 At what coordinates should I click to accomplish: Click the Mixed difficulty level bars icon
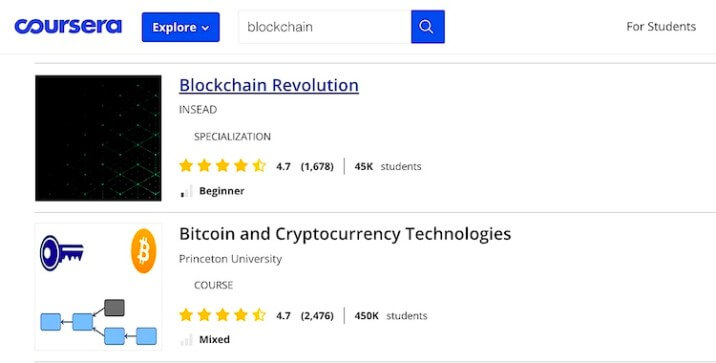(186, 340)
